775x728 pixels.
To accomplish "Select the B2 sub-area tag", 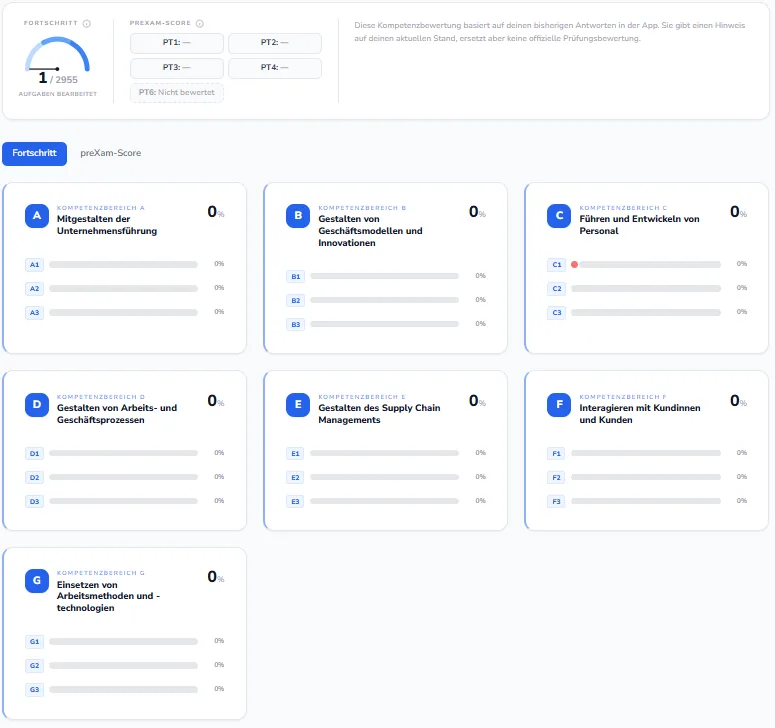I will [296, 300].
